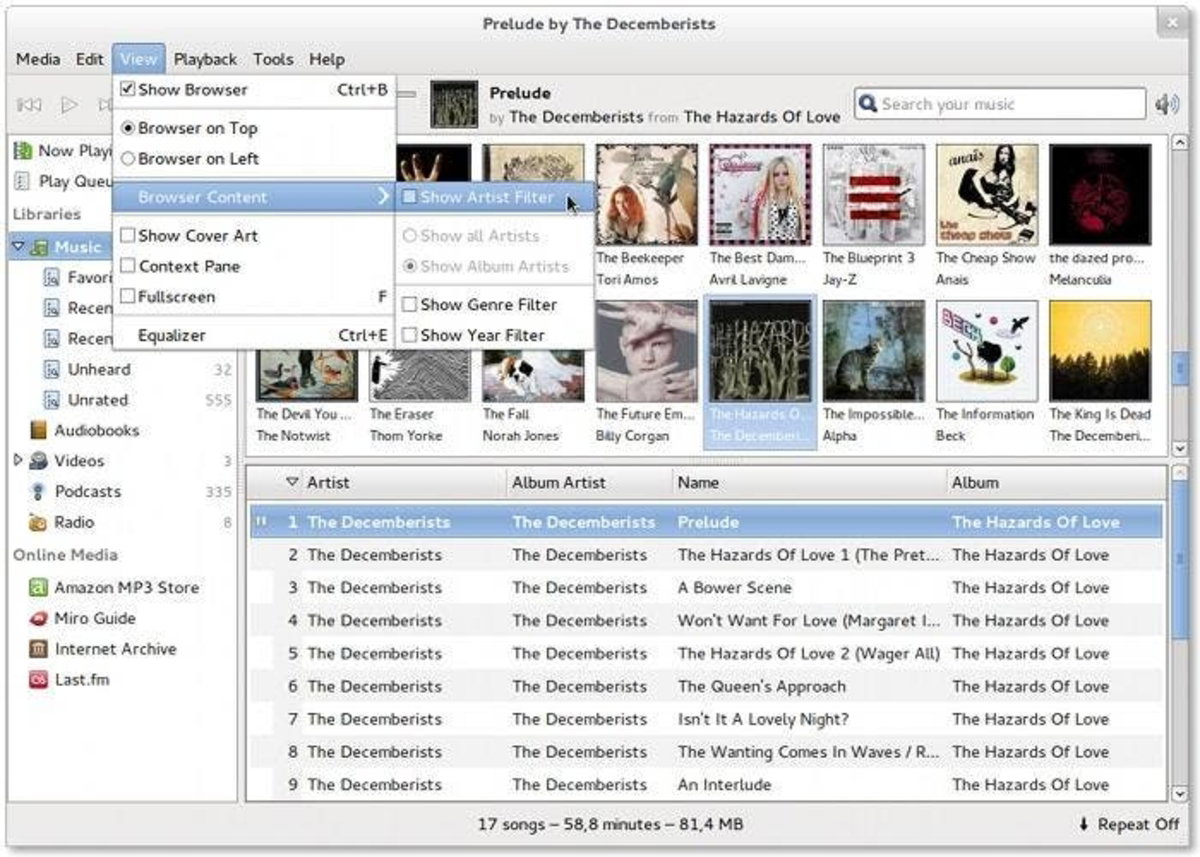1200x857 pixels.
Task: Select the Miro Guide source icon
Action: 38,619
